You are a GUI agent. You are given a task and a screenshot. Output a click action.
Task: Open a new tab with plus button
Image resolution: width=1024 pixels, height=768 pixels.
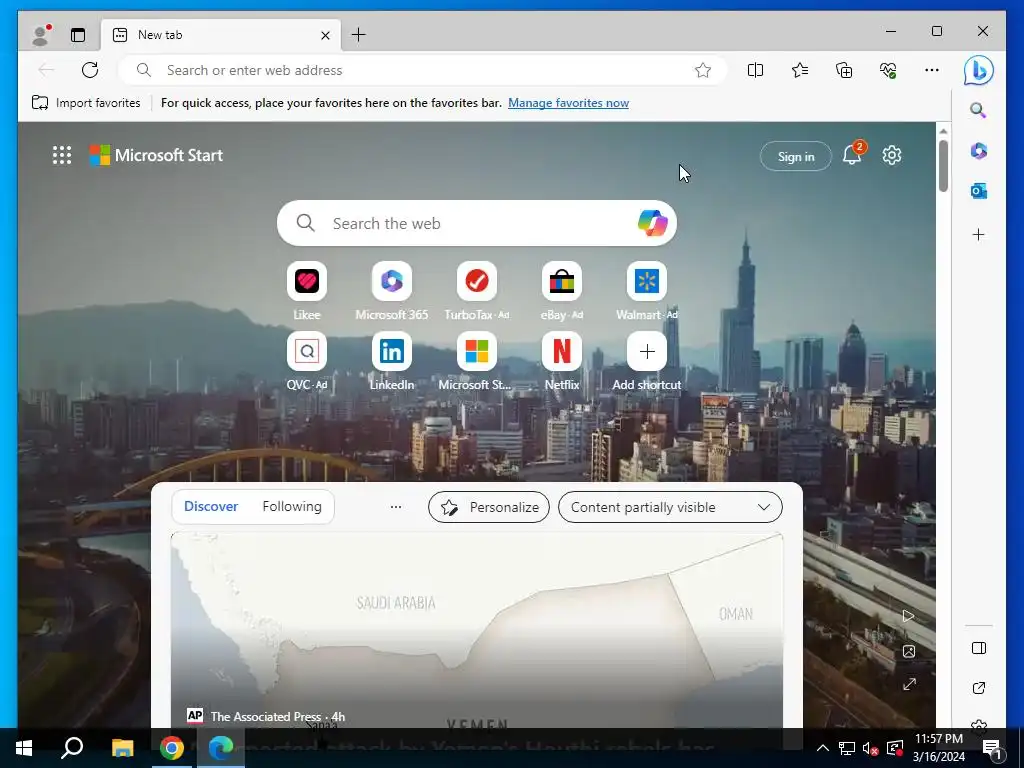(x=359, y=35)
